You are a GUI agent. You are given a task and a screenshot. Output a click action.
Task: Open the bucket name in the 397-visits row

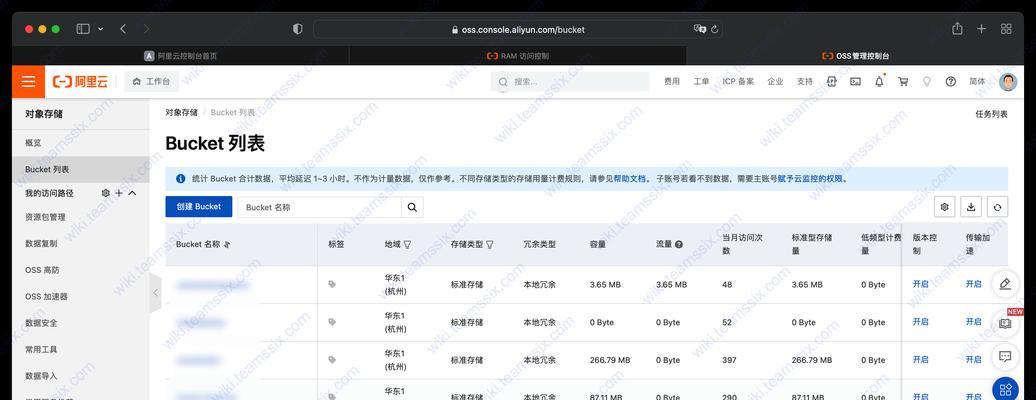tap(198, 360)
